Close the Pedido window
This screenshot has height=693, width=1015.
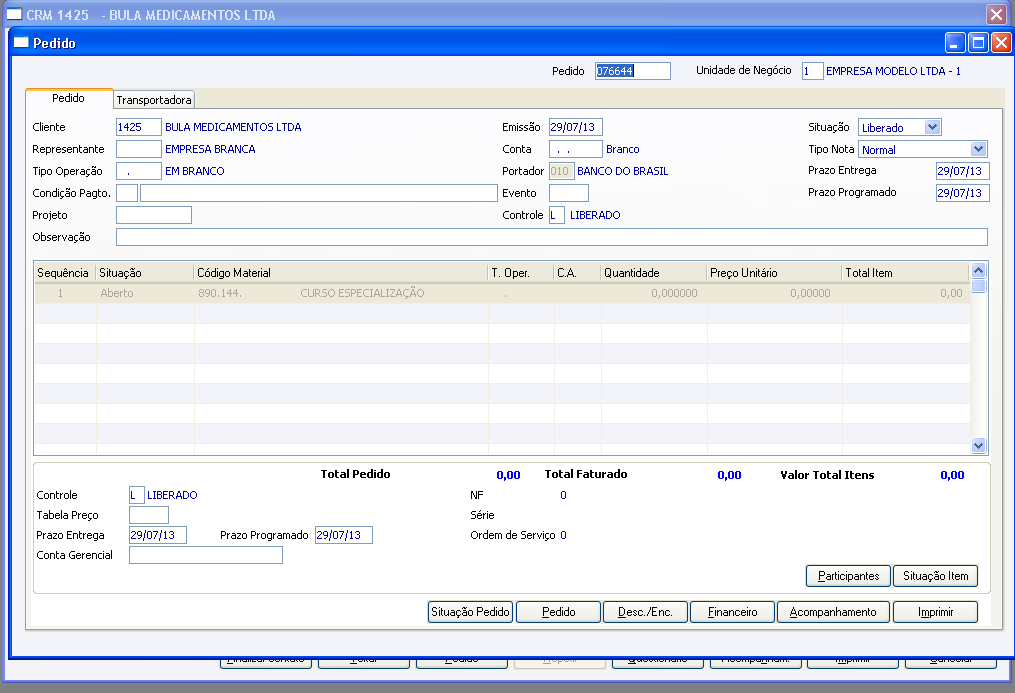point(1001,43)
